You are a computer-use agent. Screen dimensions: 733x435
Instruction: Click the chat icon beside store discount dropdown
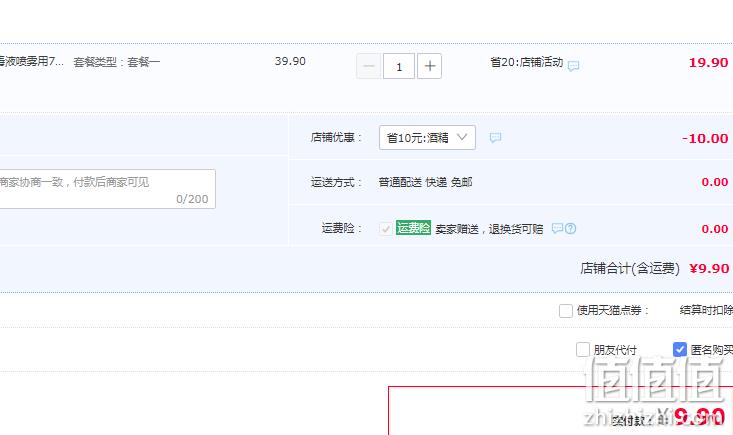pos(495,137)
